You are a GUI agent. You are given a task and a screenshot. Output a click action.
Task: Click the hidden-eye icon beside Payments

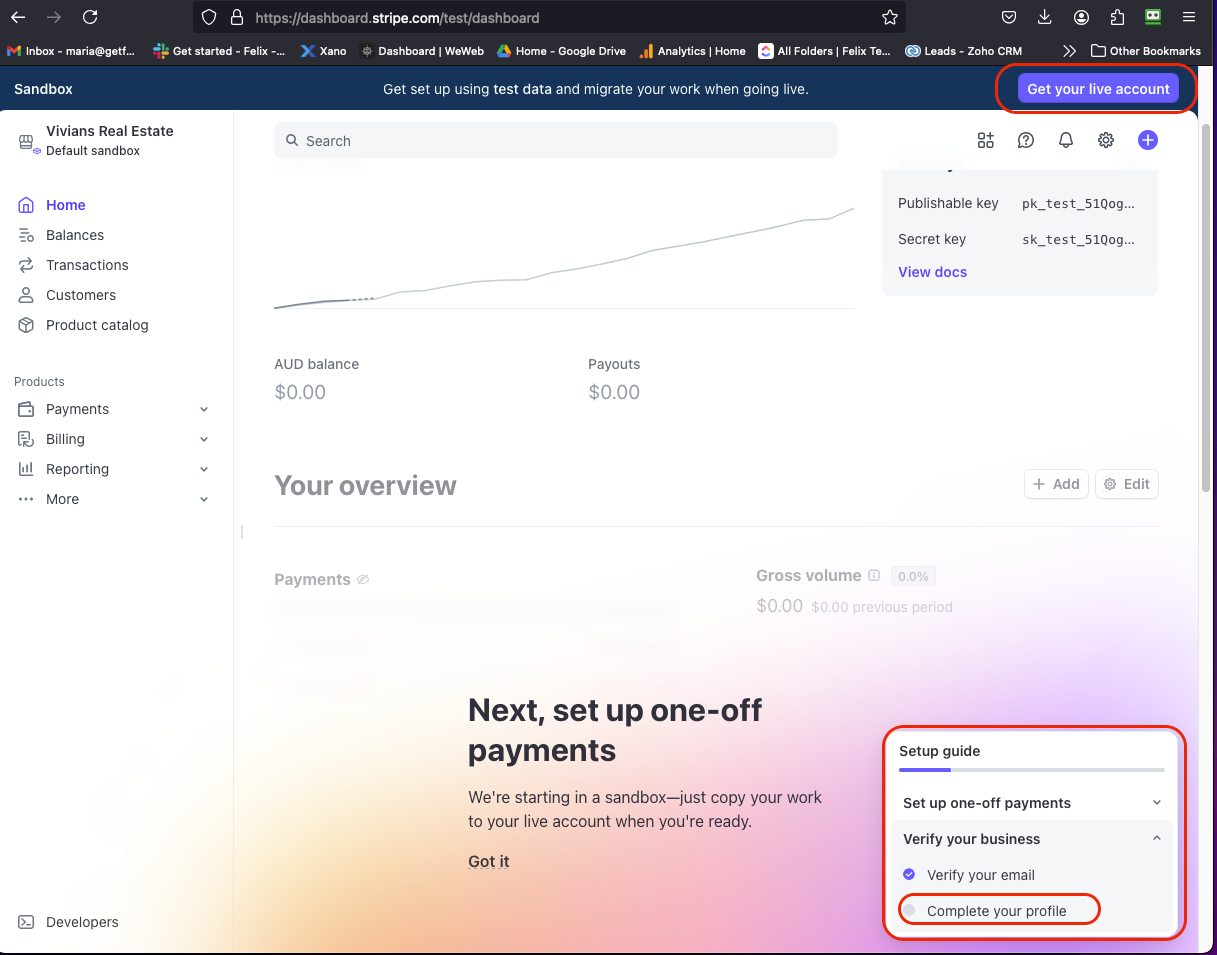click(x=363, y=580)
